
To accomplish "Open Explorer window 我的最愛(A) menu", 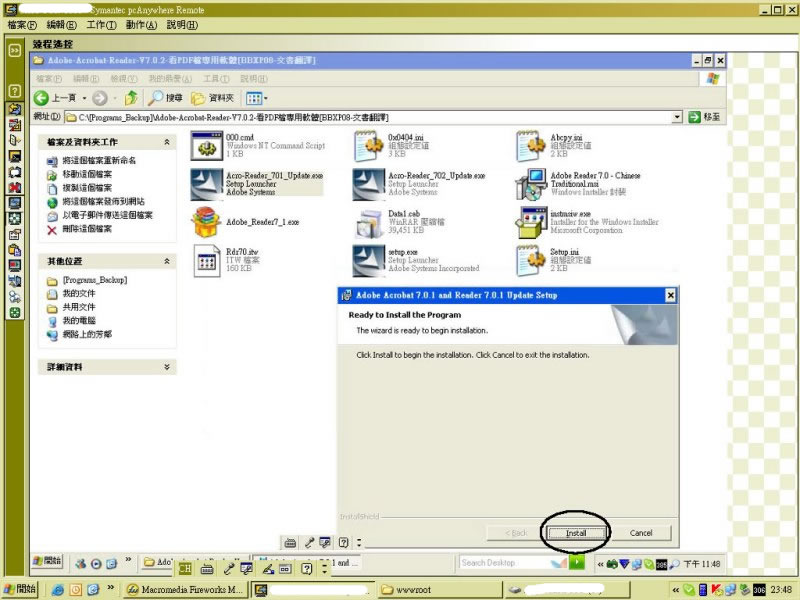I will 170,79.
